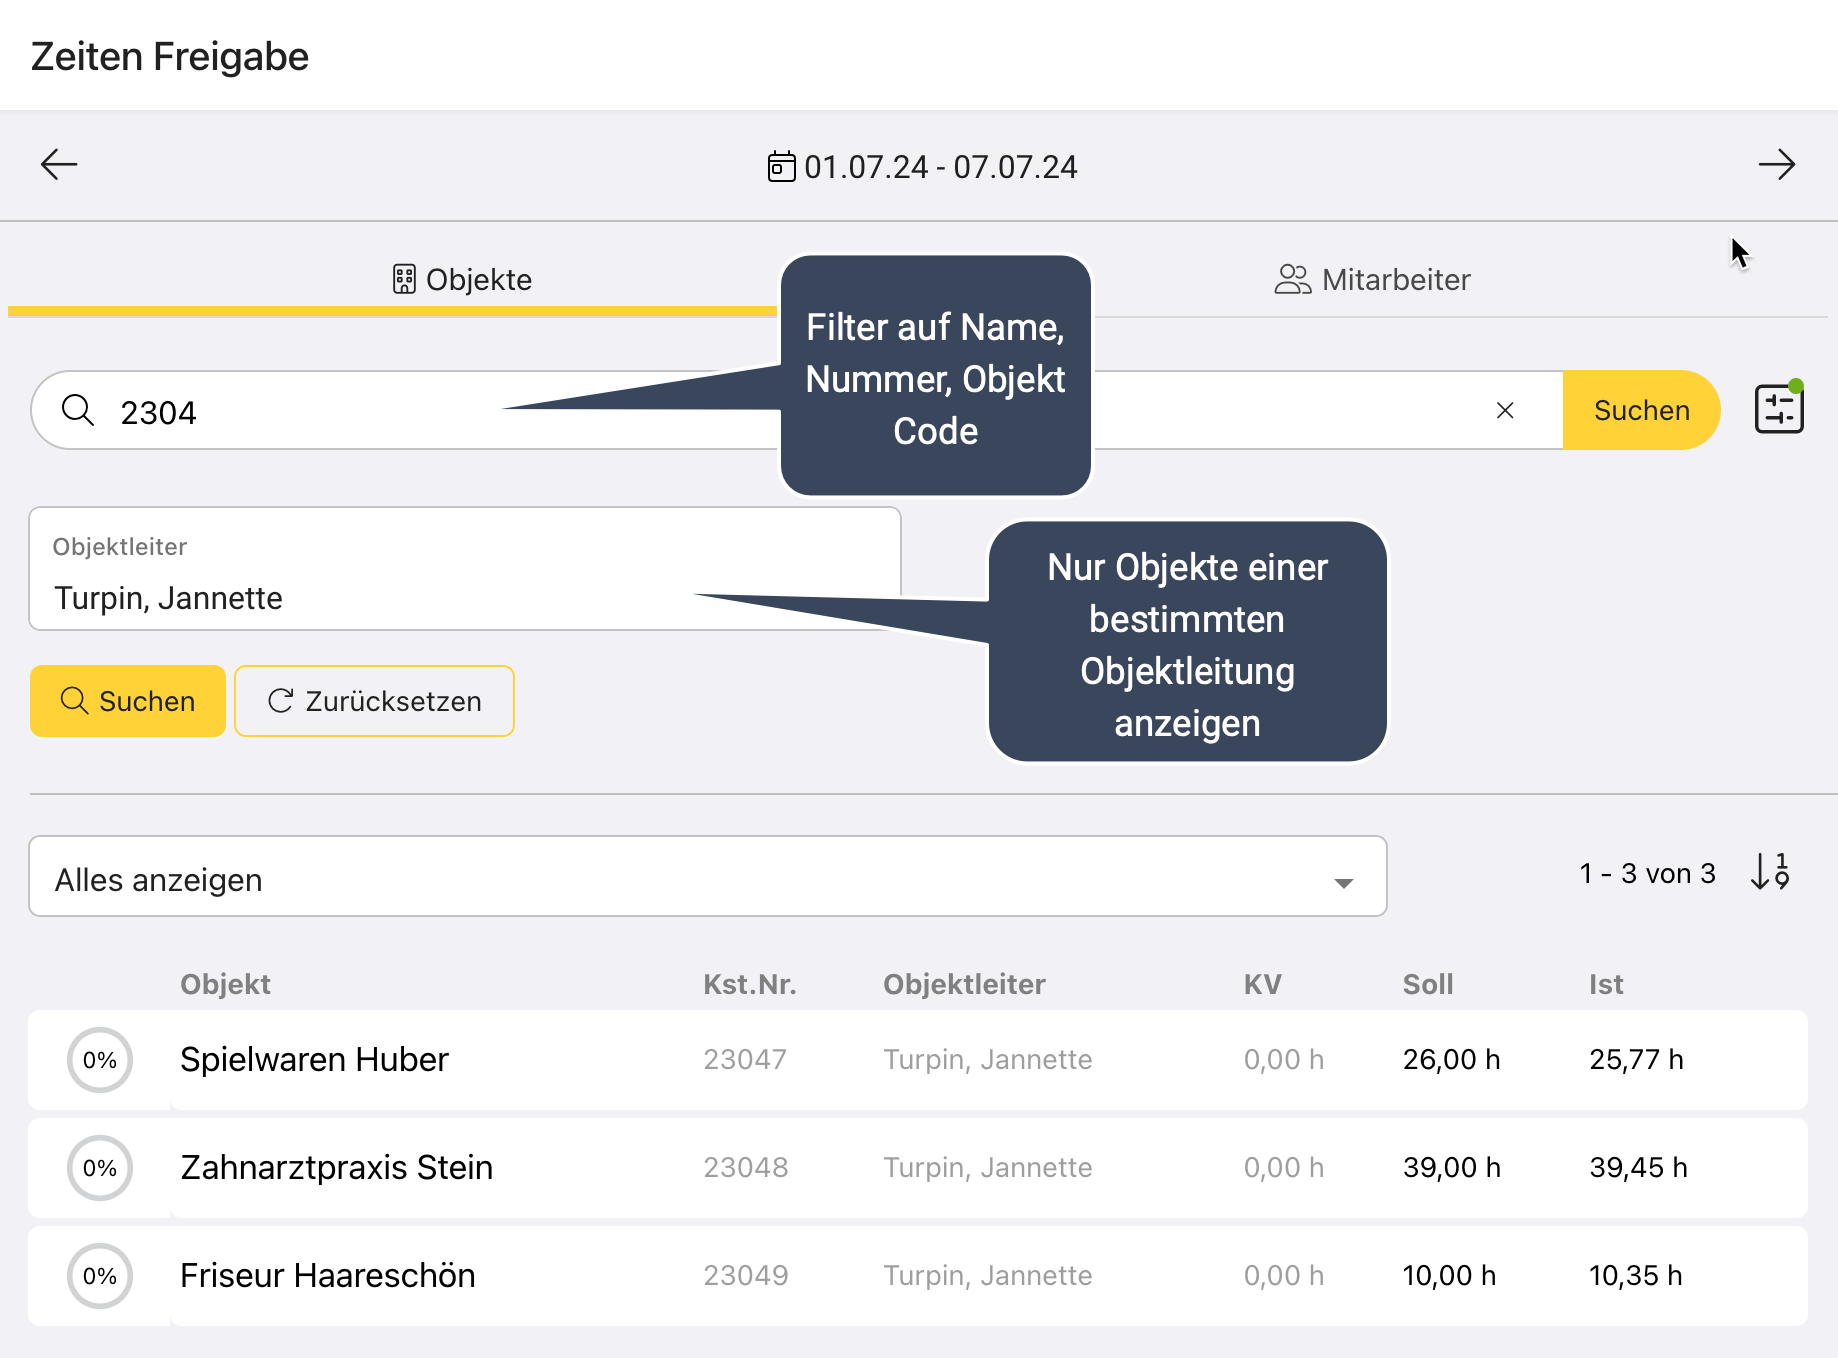Reset filters with Zurücksetzen button
1838x1358 pixels.
click(x=374, y=701)
